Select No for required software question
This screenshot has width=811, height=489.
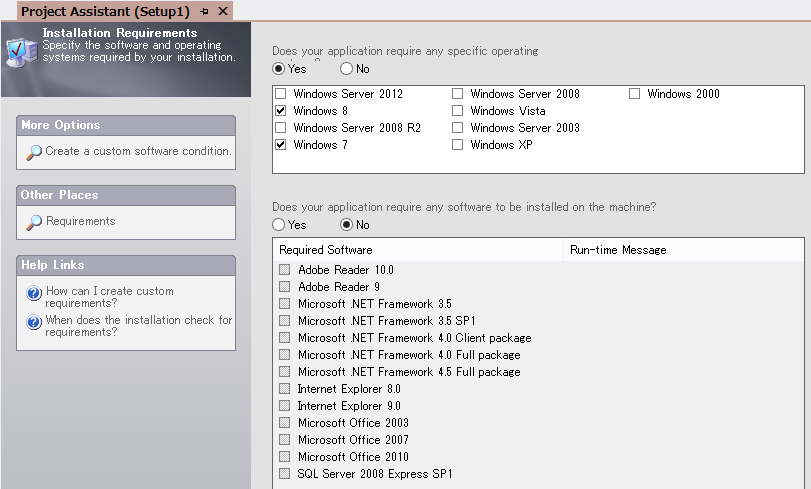(347, 225)
